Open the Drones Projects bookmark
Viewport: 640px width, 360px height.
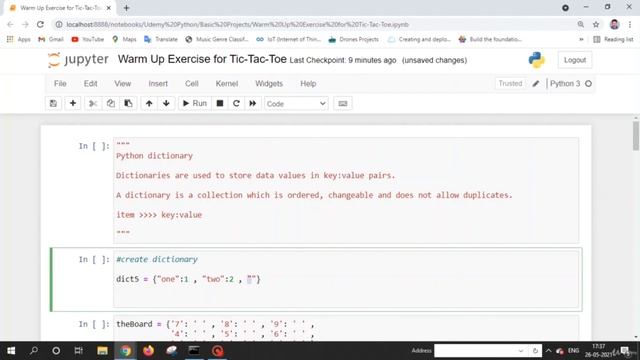[x=353, y=39]
